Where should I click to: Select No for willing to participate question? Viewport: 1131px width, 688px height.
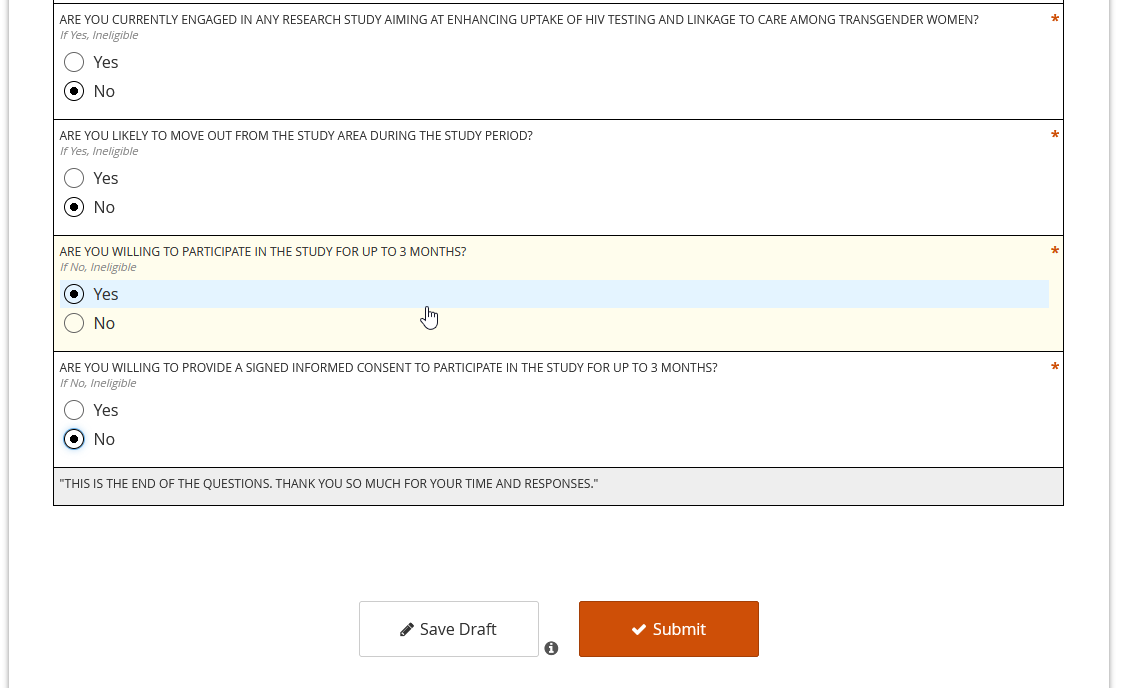coord(74,323)
